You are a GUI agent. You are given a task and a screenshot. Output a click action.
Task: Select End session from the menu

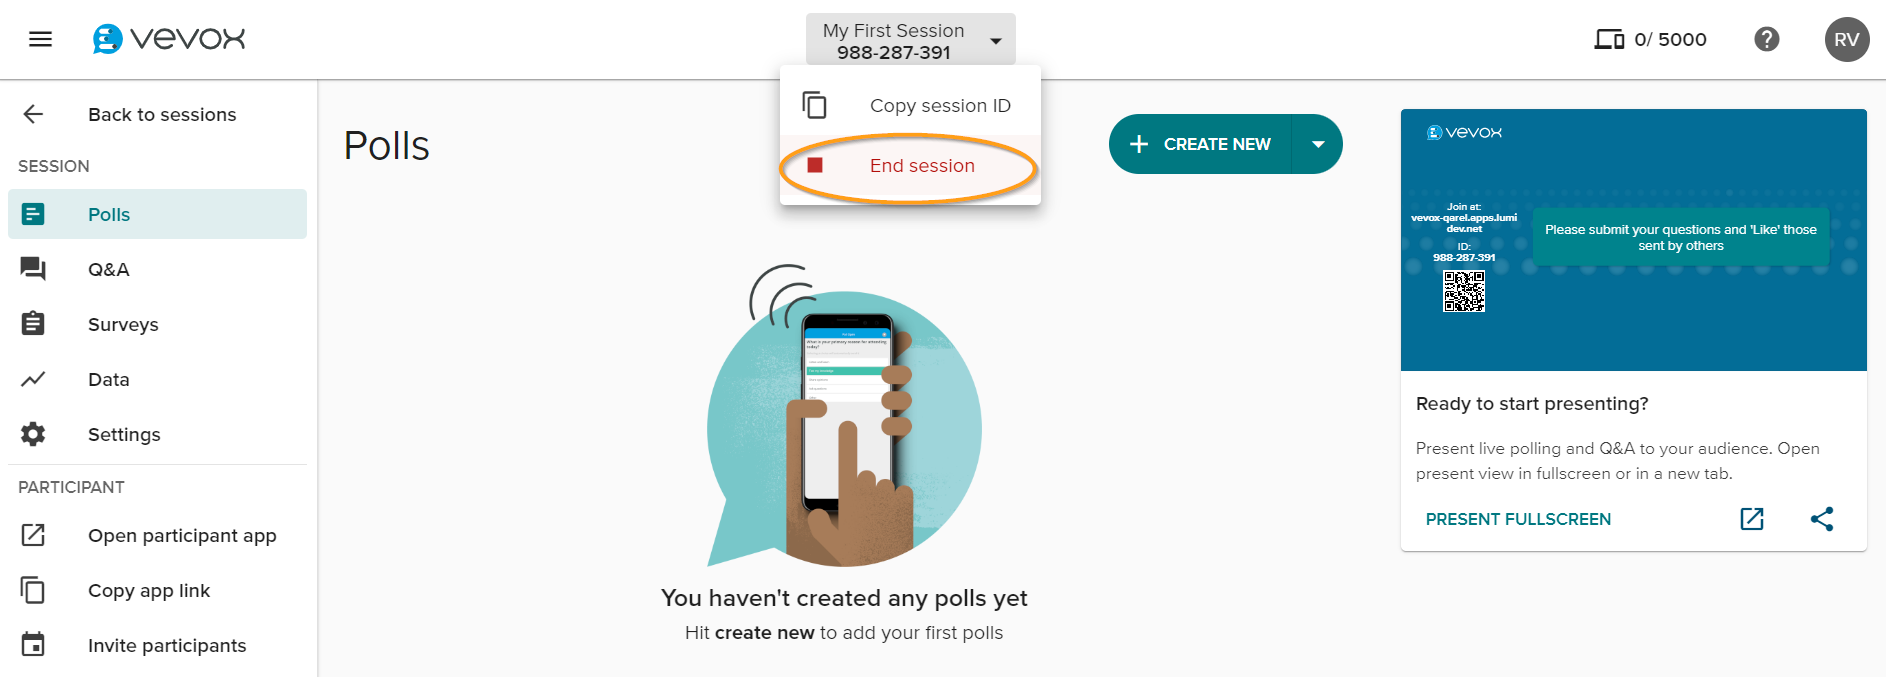click(922, 165)
